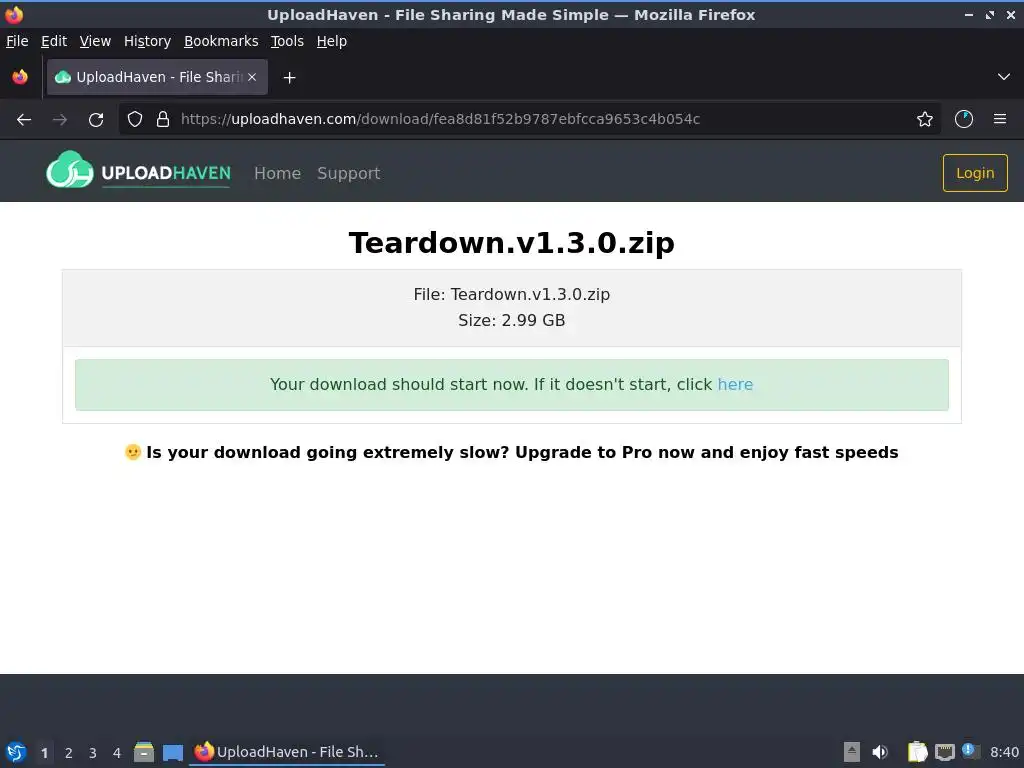The image size is (1024, 768).
Task: Expand the list all tabs chevron
Action: point(1004,77)
